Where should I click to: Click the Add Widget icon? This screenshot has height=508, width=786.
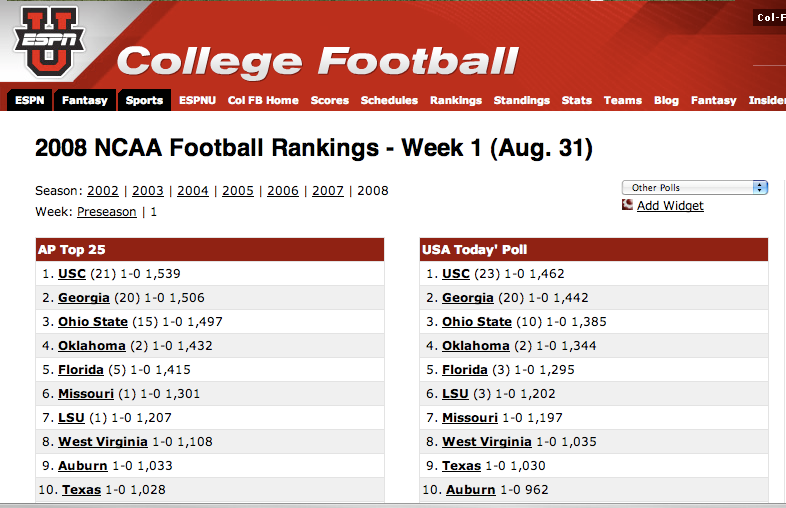point(628,205)
